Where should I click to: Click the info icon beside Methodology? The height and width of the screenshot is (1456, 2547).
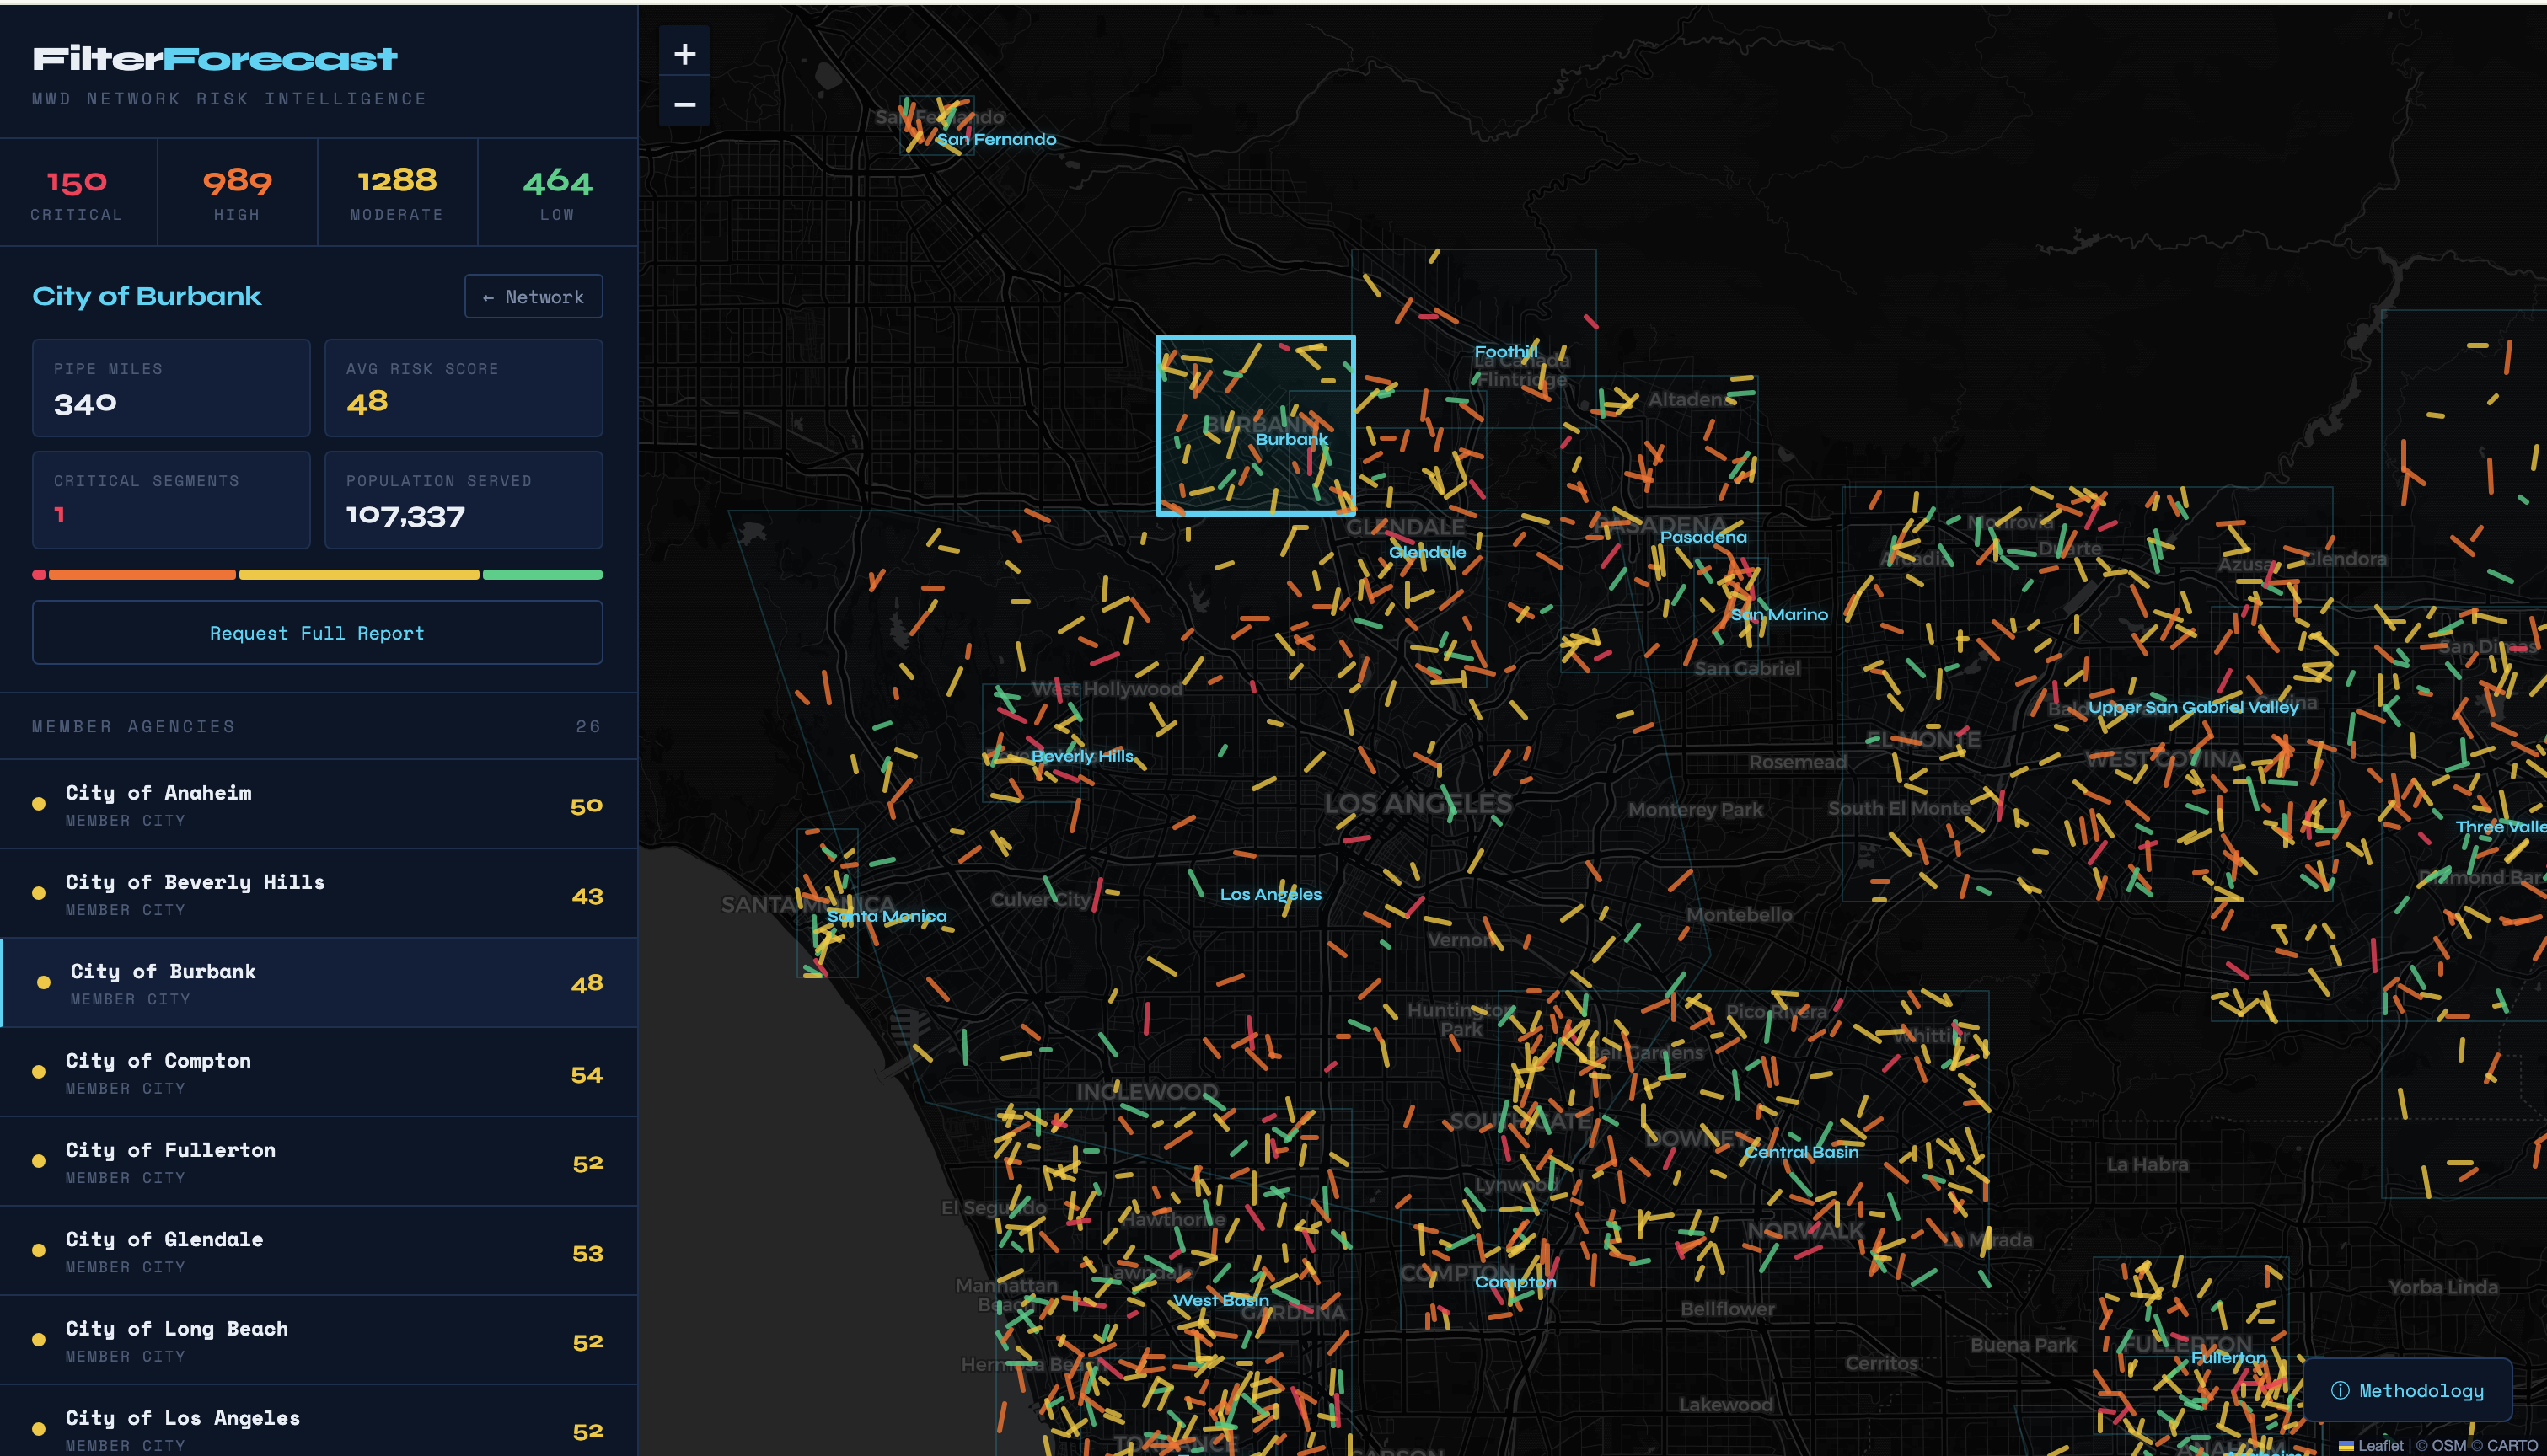pyautogui.click(x=2339, y=1391)
